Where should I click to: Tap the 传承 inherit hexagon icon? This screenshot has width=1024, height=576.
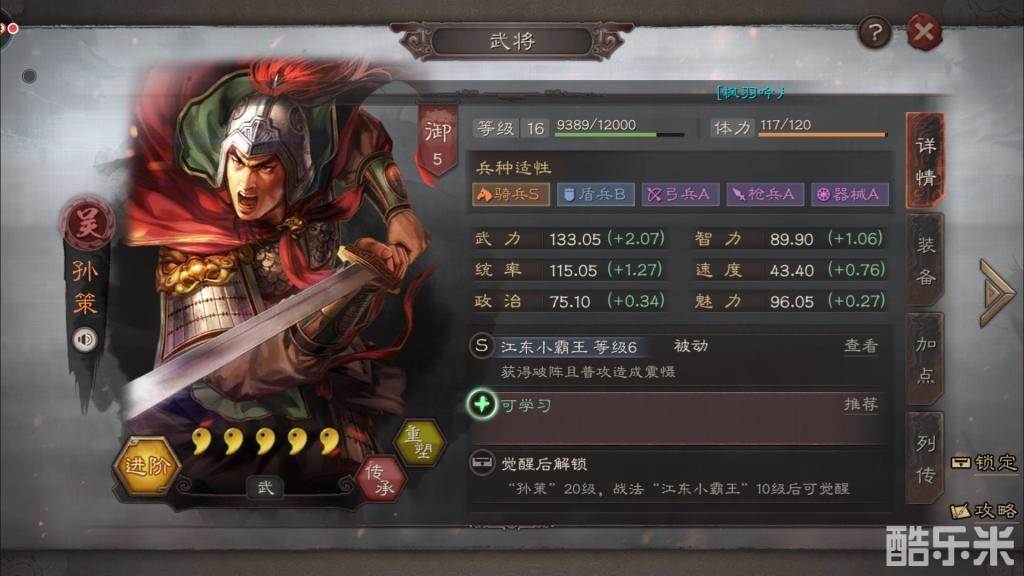pyautogui.click(x=381, y=478)
